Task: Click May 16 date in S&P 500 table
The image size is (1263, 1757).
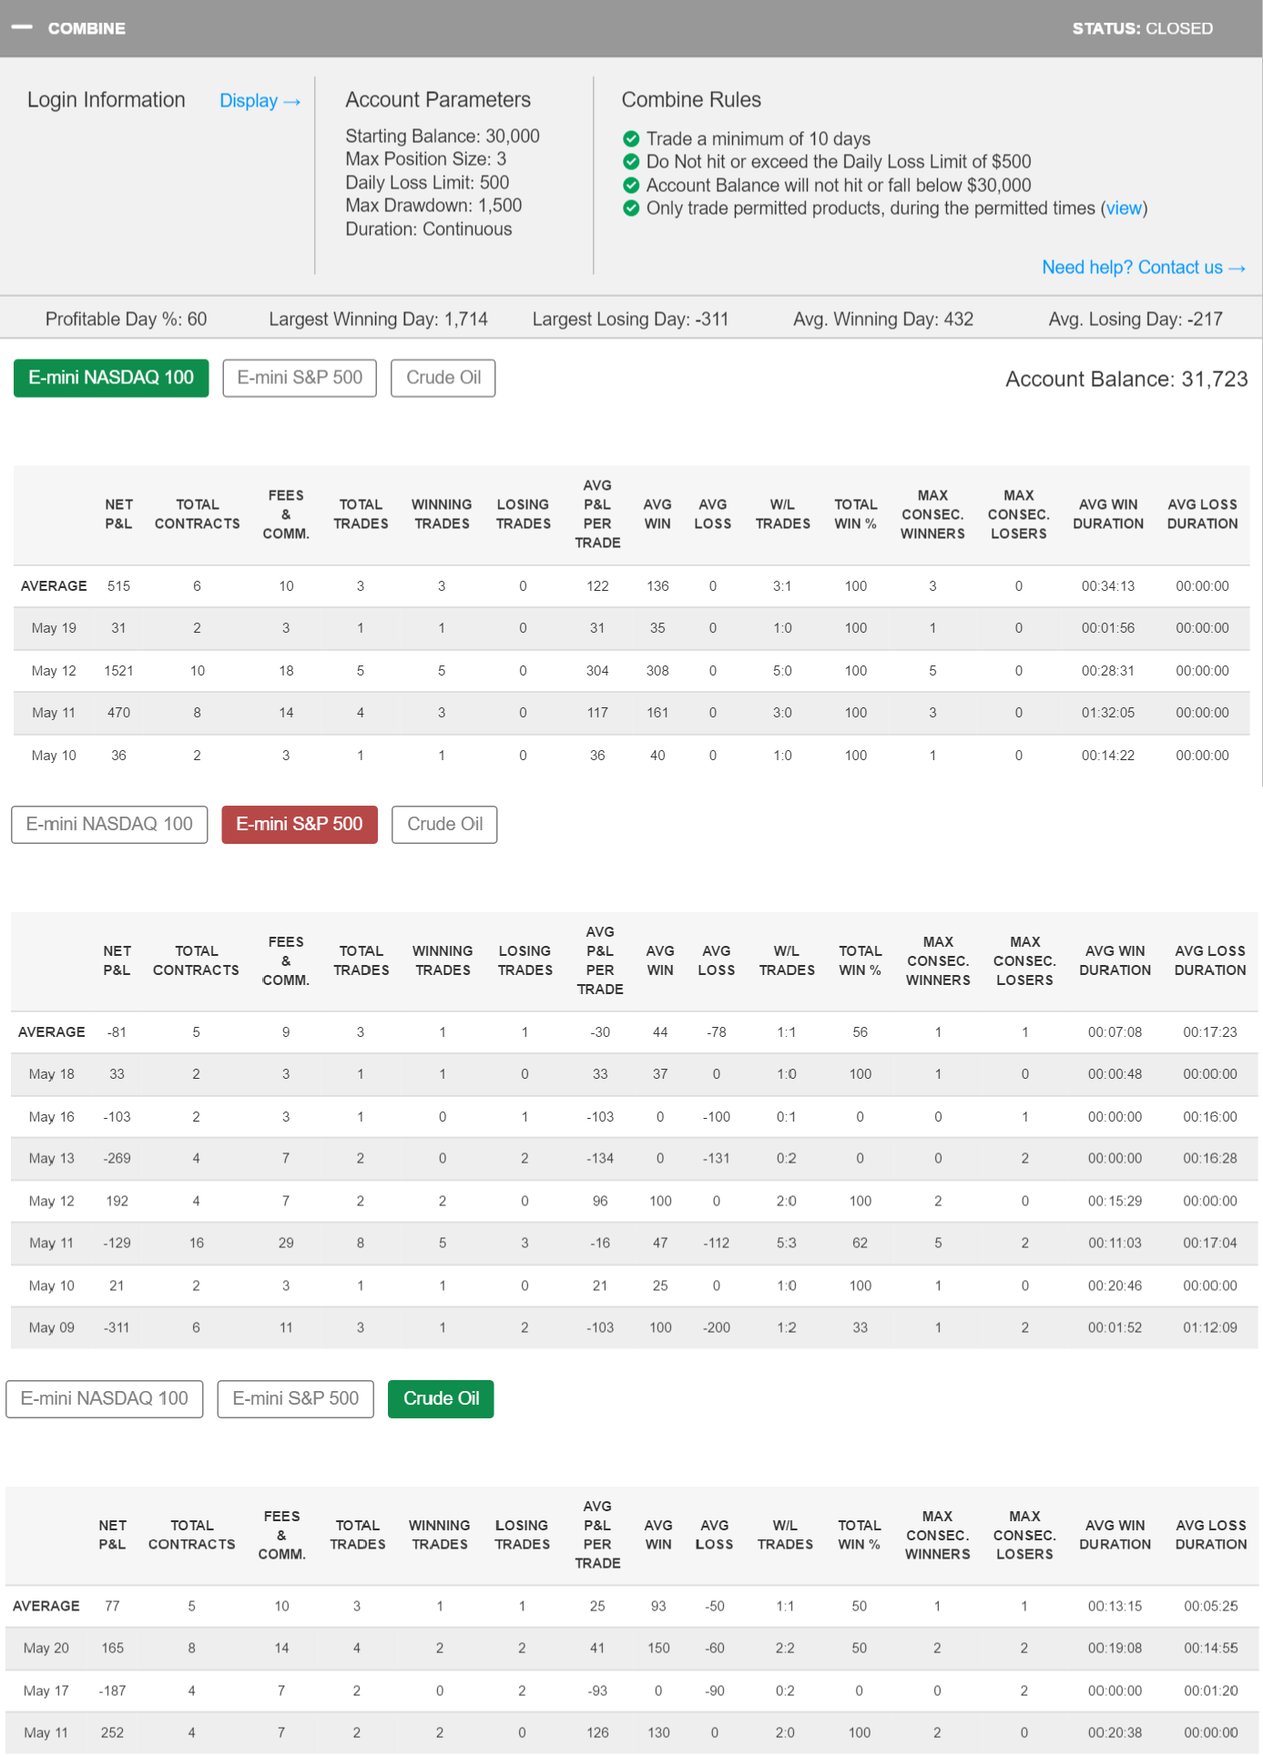Action: 52,1117
